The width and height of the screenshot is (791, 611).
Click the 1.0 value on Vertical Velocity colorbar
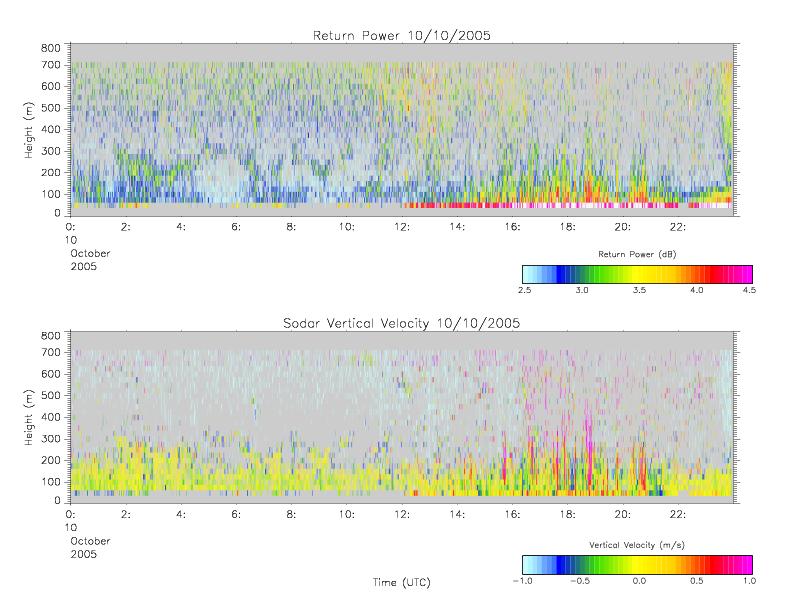(x=749, y=581)
